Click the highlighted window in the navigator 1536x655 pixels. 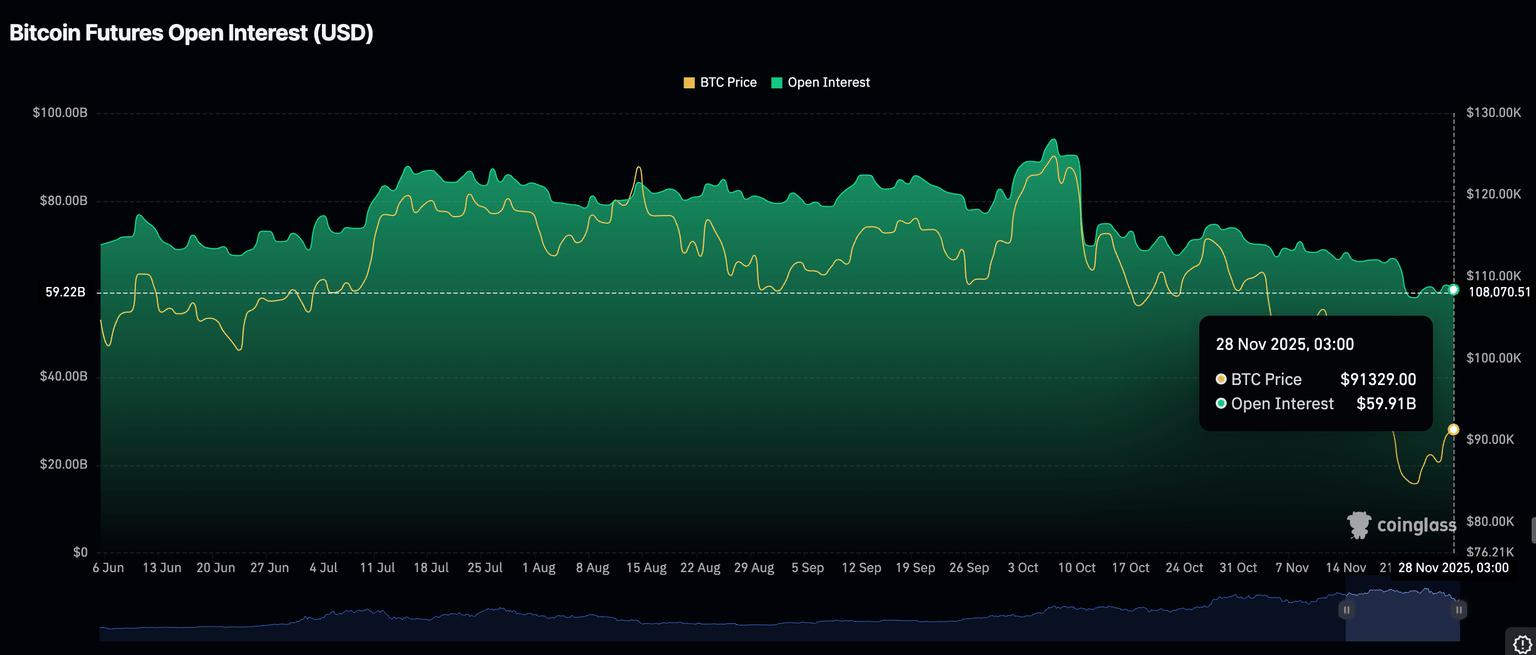[x=1402, y=615]
